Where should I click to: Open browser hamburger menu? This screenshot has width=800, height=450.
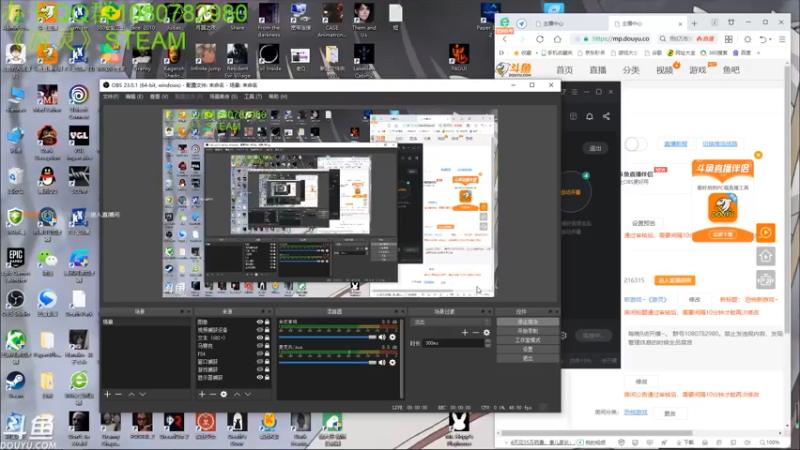[x=782, y=39]
